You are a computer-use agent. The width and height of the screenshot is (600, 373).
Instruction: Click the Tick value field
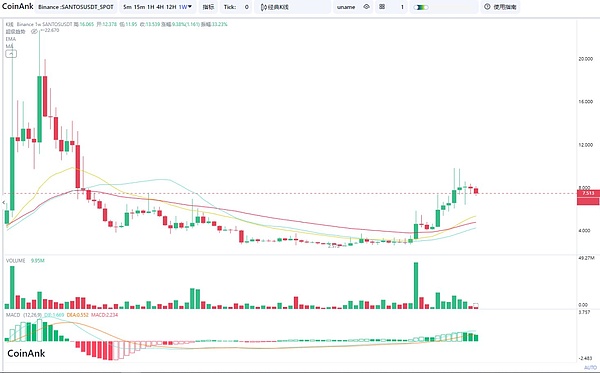(x=247, y=7)
